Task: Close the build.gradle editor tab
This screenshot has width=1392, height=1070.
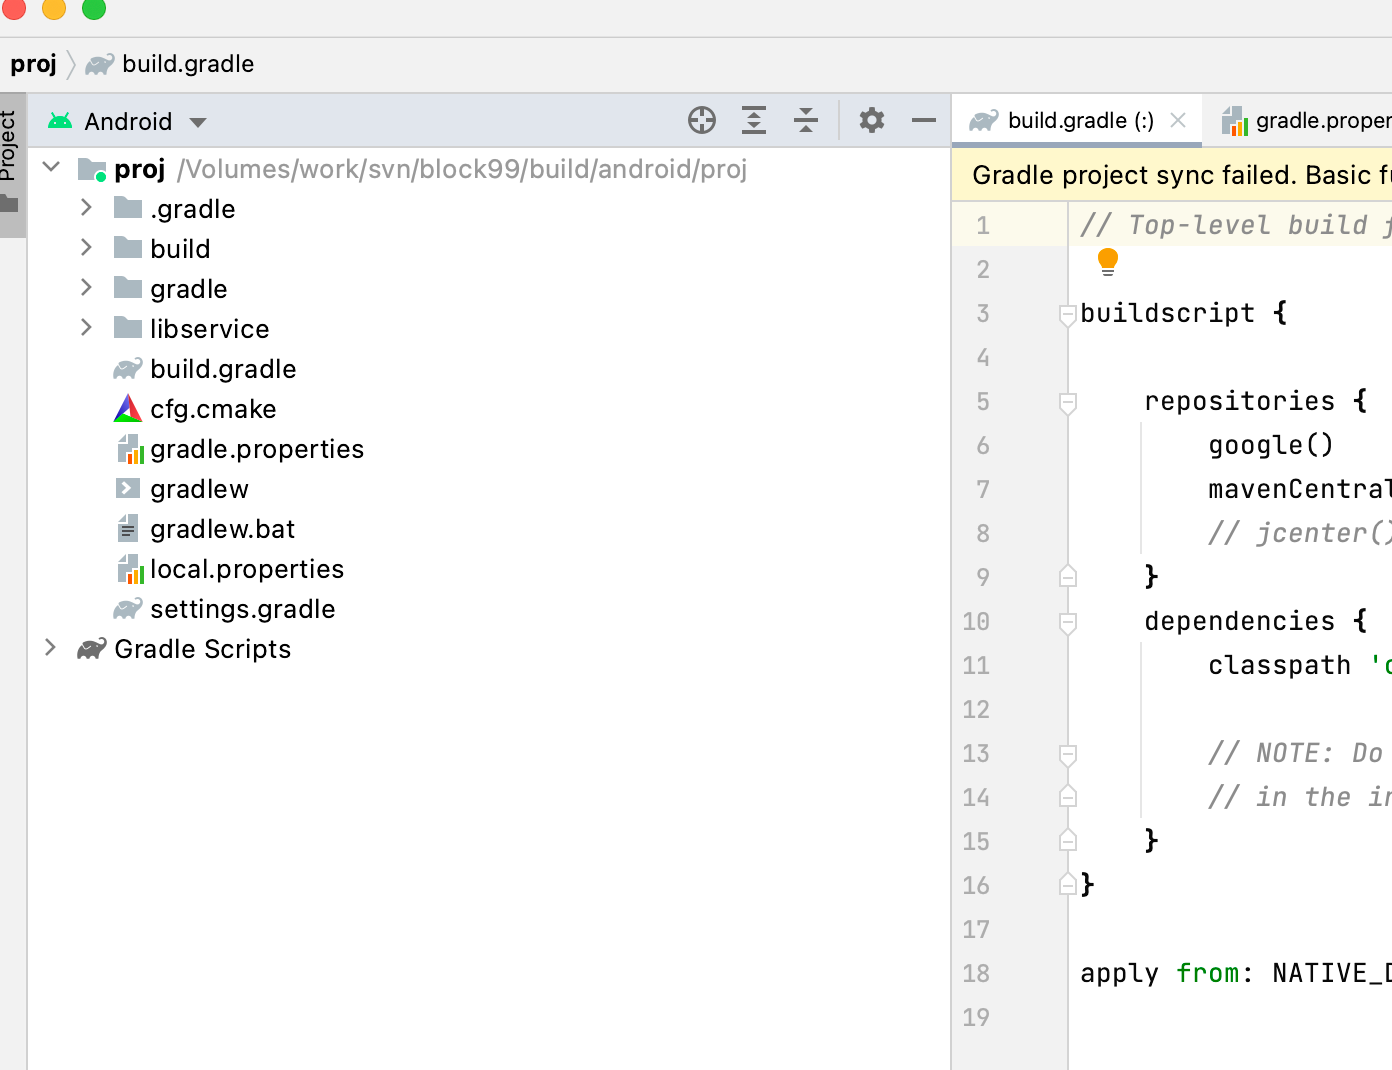Action: click(1178, 121)
